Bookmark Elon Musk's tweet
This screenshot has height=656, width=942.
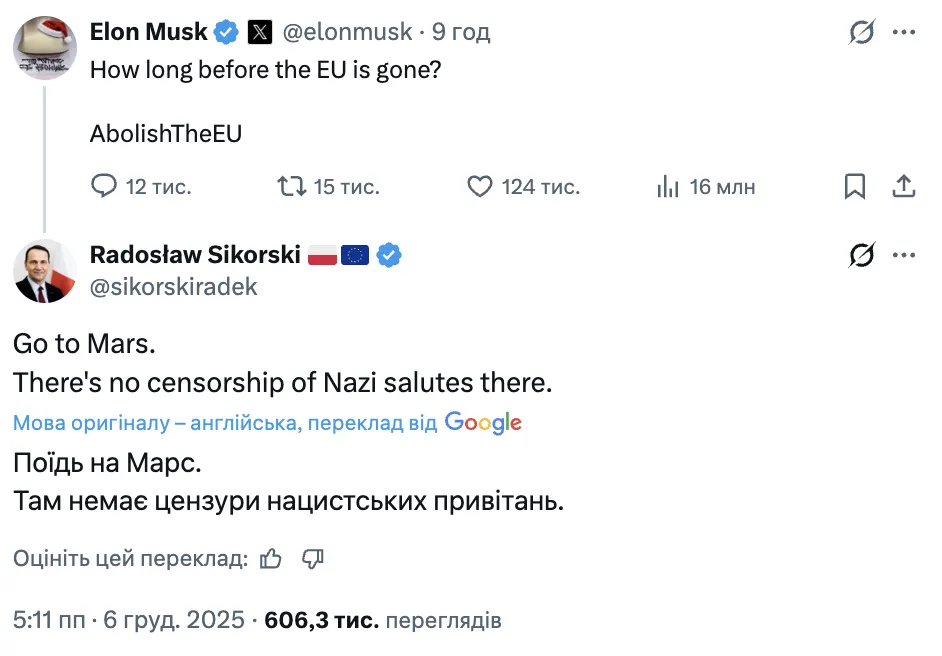[855, 186]
